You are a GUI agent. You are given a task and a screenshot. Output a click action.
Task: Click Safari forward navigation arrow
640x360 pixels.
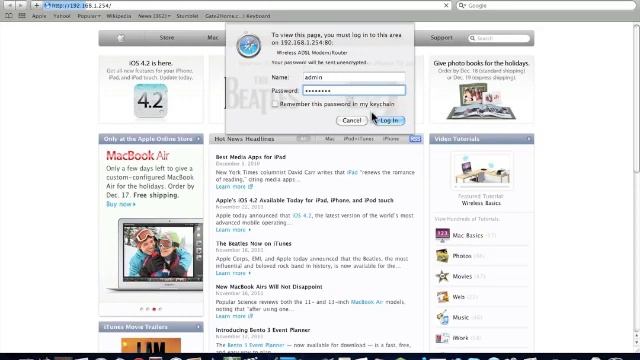point(20,5)
